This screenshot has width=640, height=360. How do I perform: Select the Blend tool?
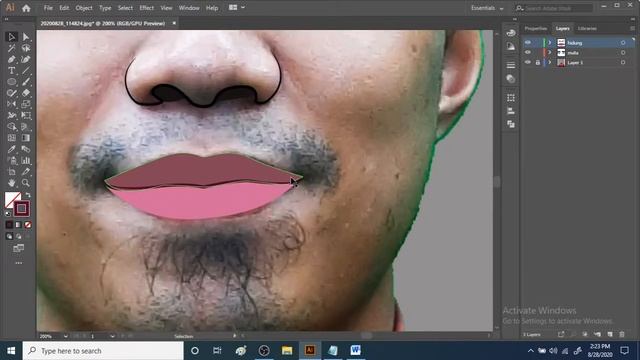pyautogui.click(x=26, y=149)
